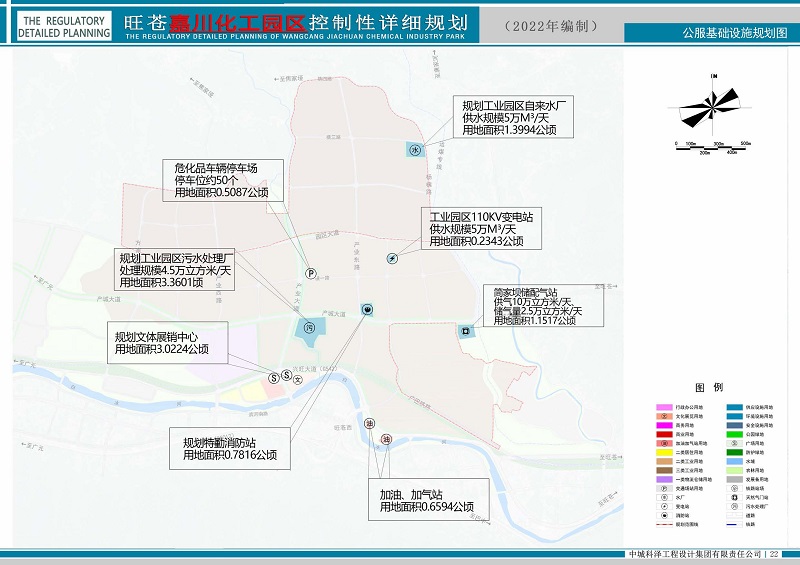The image size is (800, 565).
Task: Click the Regulatory Detailed Planning title block
Action: point(65,26)
